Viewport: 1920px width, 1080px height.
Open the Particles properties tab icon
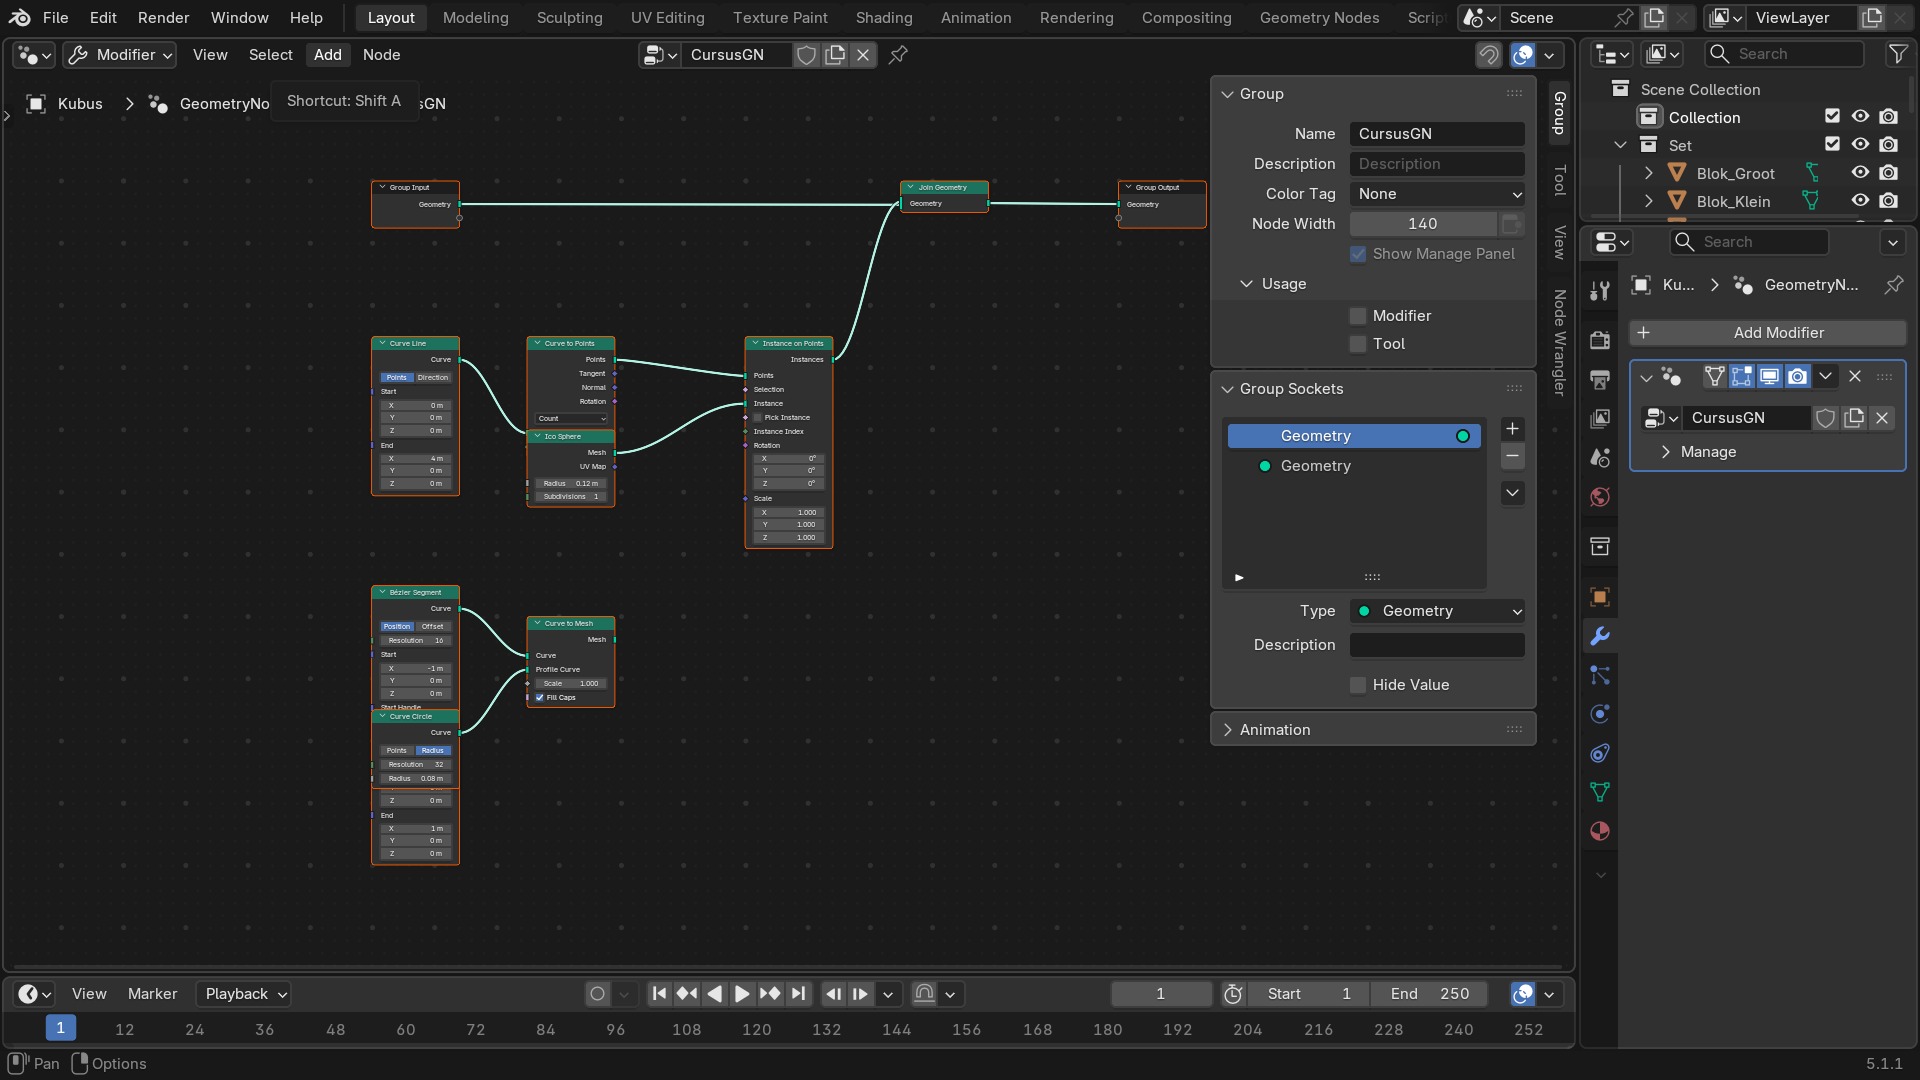1600,675
